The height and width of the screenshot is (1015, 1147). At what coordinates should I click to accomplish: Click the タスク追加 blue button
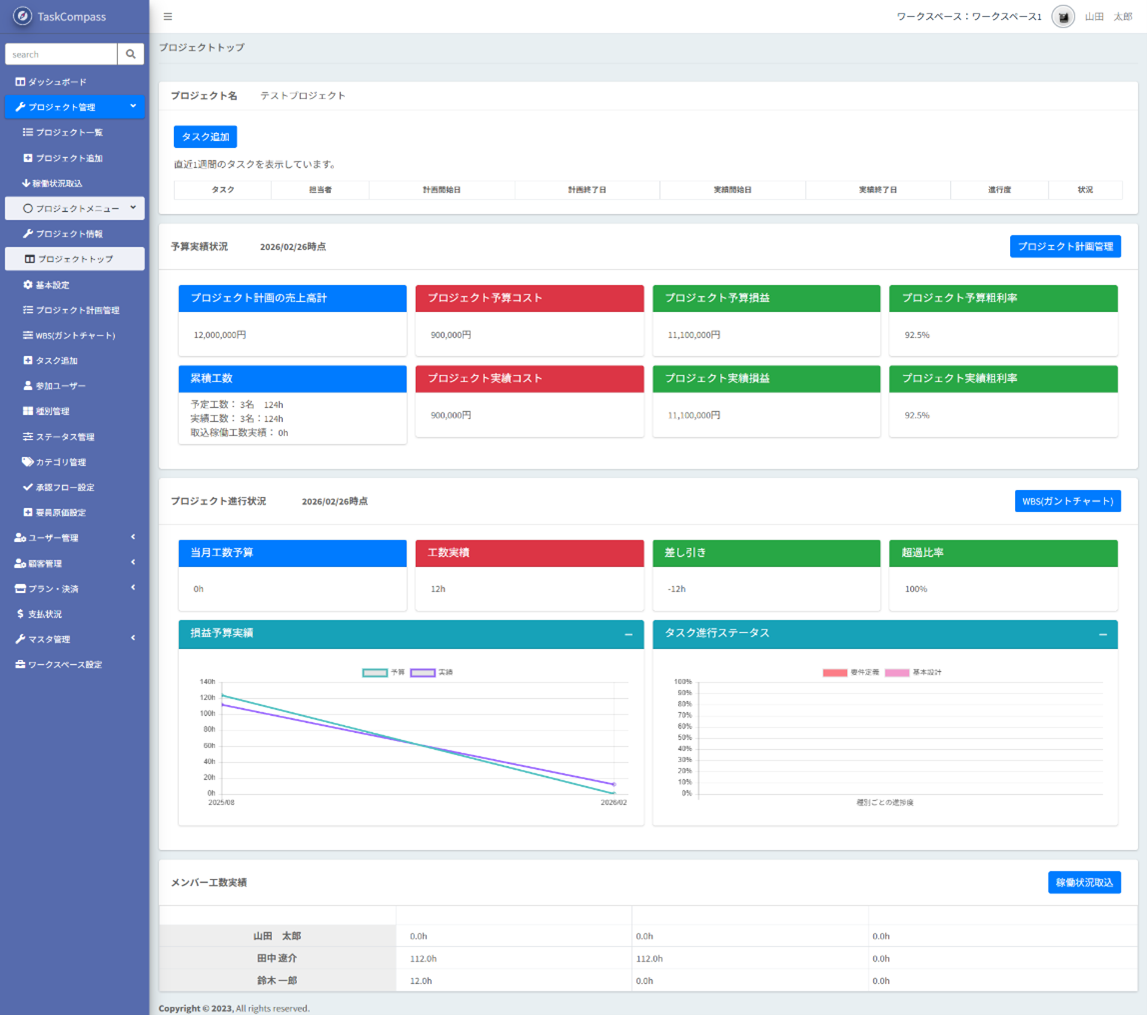pos(205,137)
